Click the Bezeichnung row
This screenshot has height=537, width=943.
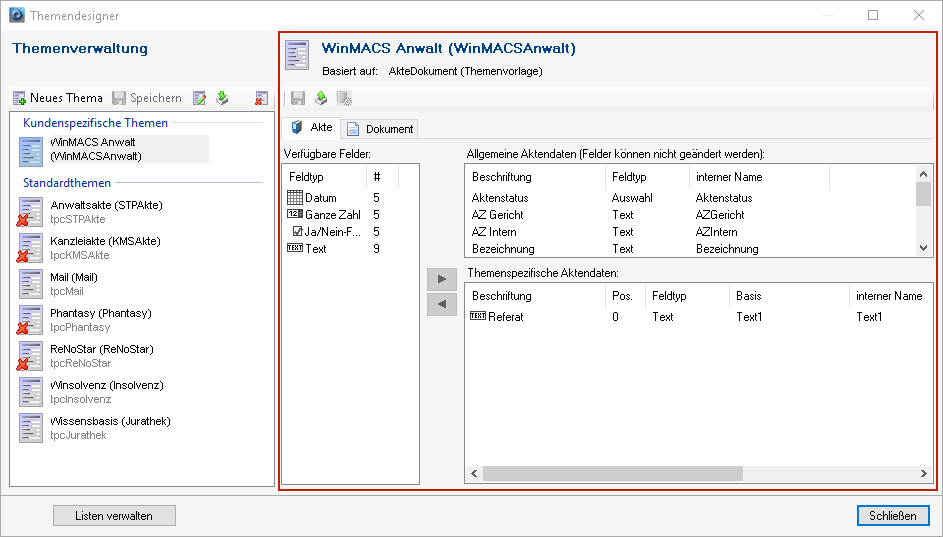click(x=692, y=248)
